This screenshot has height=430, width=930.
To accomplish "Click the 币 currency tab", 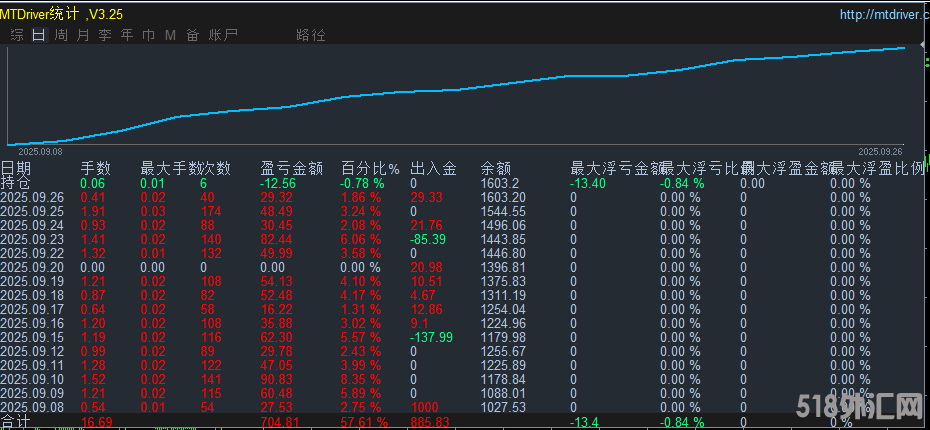I will tap(148, 35).
